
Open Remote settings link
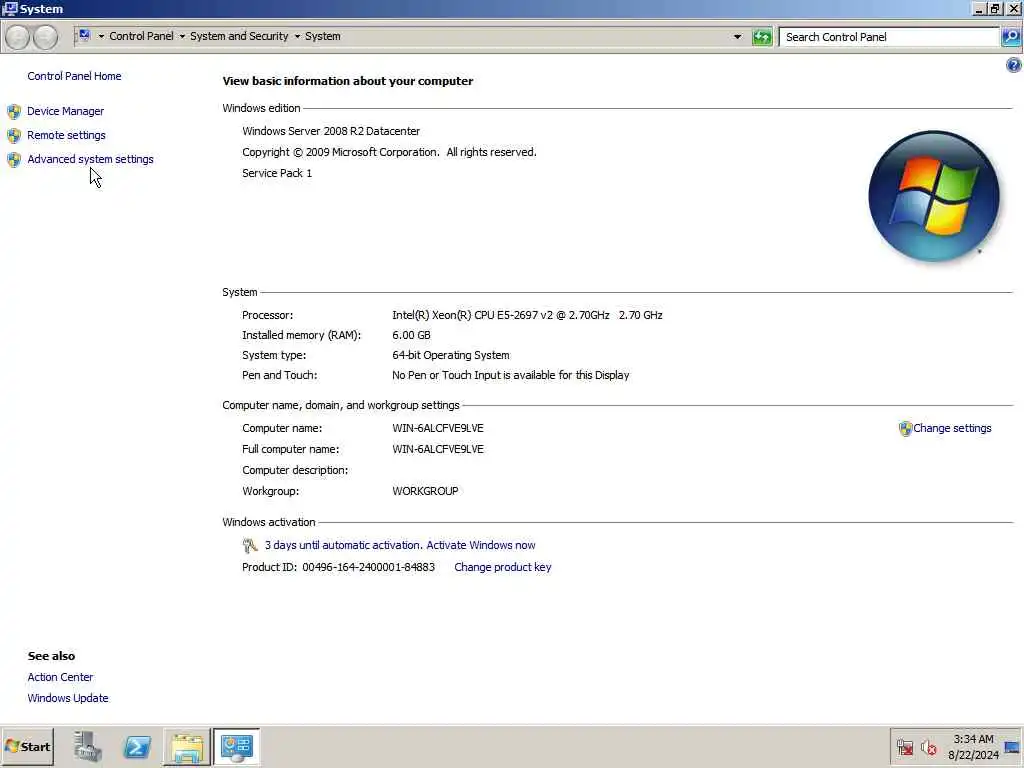[x=66, y=135]
